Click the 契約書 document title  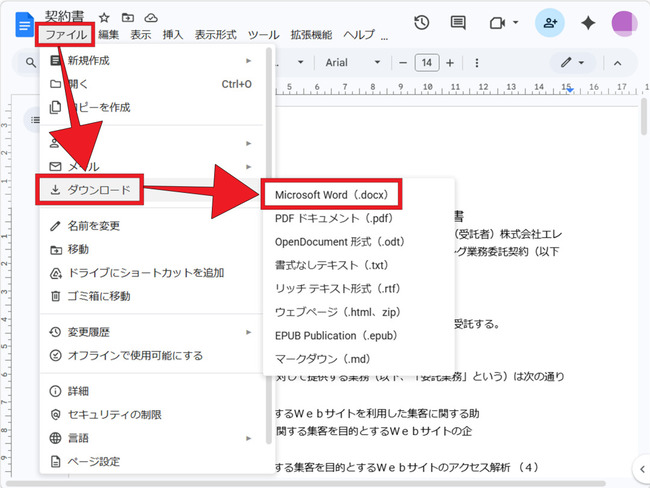pyautogui.click(x=64, y=17)
